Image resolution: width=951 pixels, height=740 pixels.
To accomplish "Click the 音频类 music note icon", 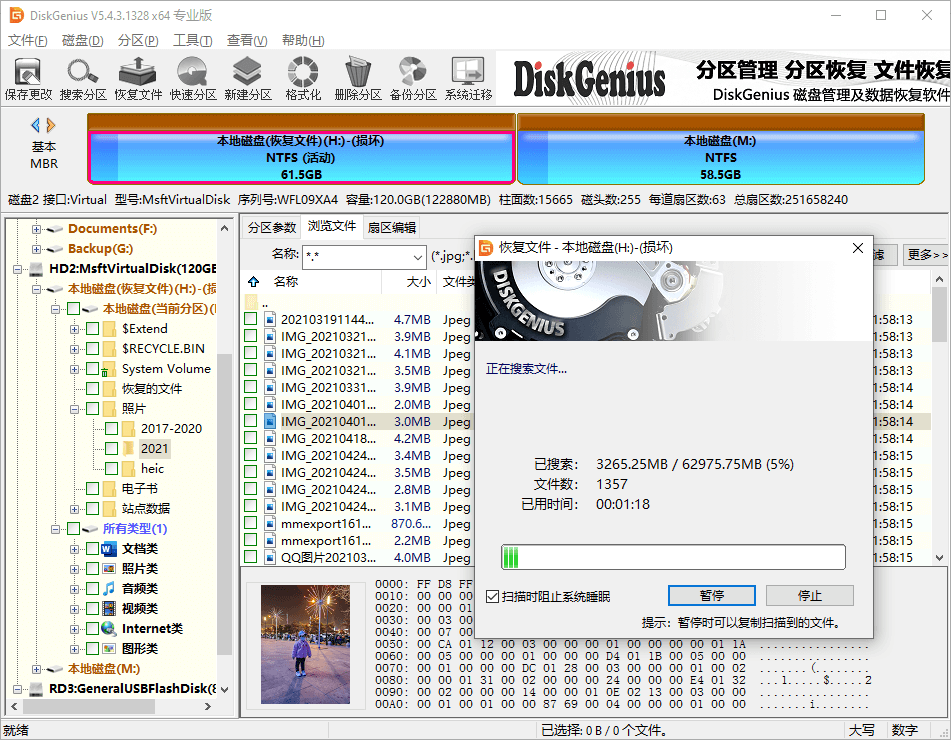I will 109,589.
